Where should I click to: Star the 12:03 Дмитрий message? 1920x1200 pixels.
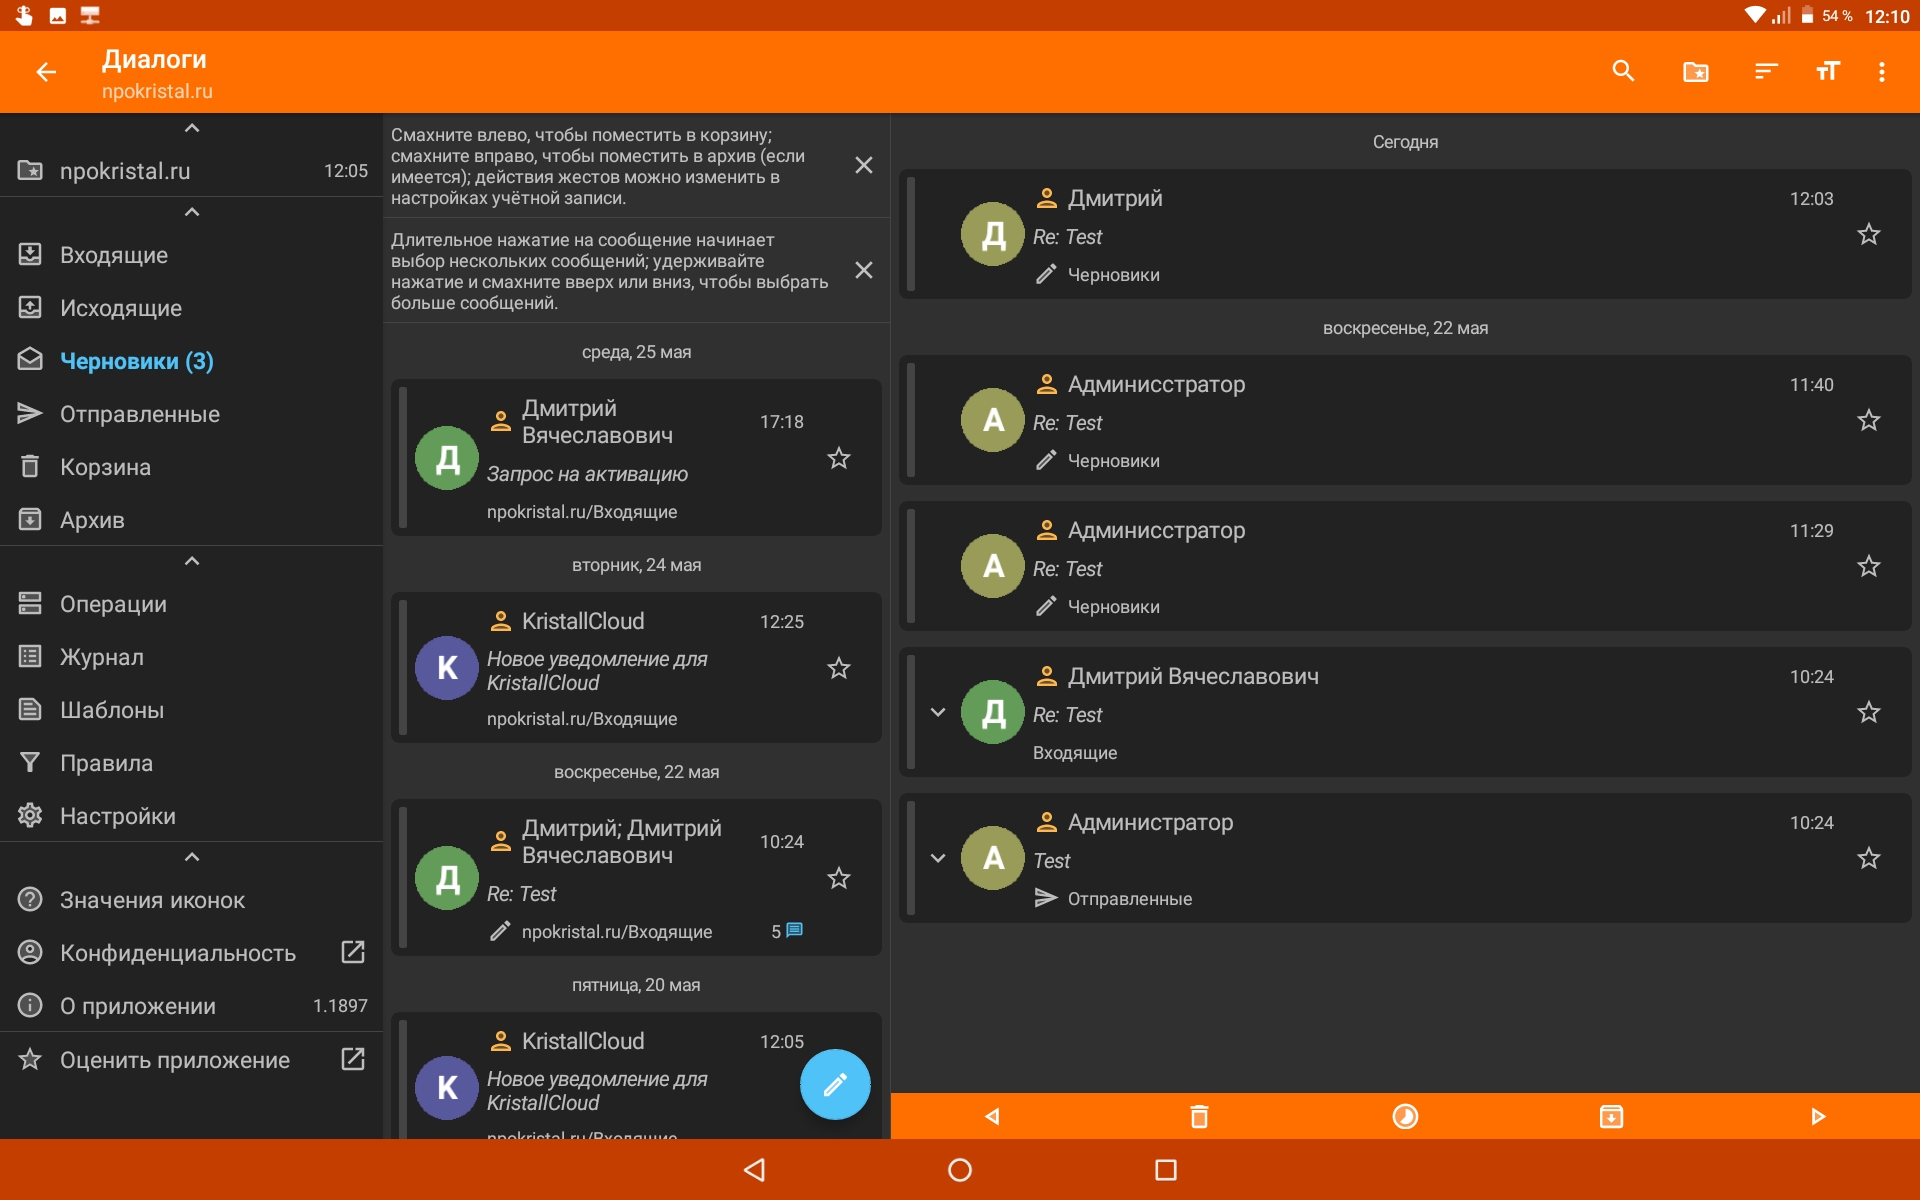[1868, 235]
